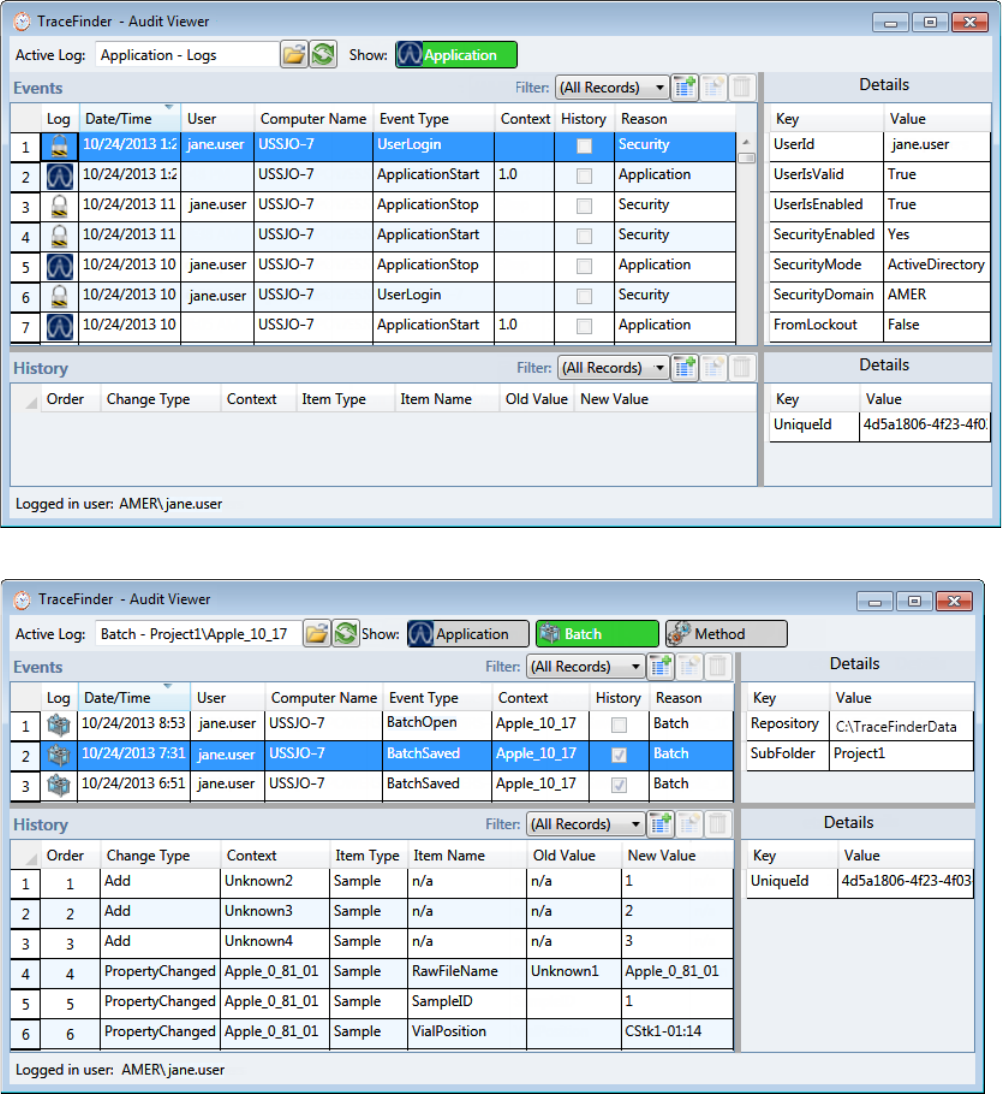The image size is (1002, 1094).
Task: Toggle History checkbox for ApplicationStop row 3
Action: tap(584, 206)
